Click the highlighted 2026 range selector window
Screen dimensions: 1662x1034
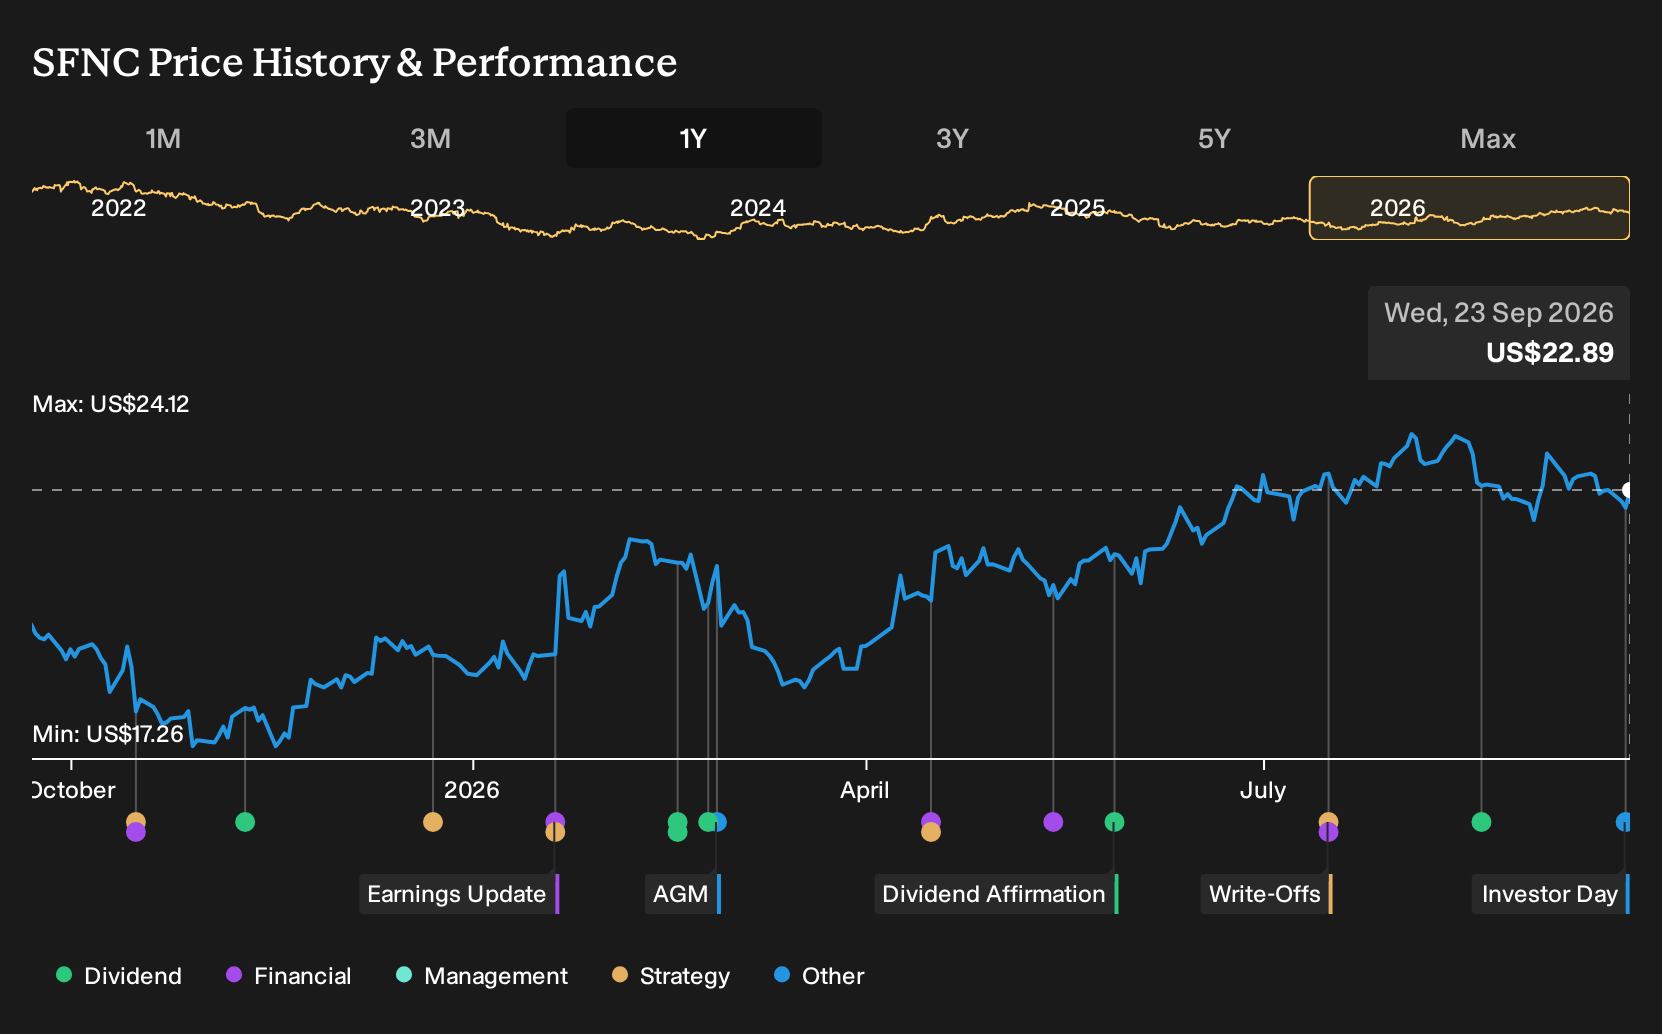[1469, 208]
